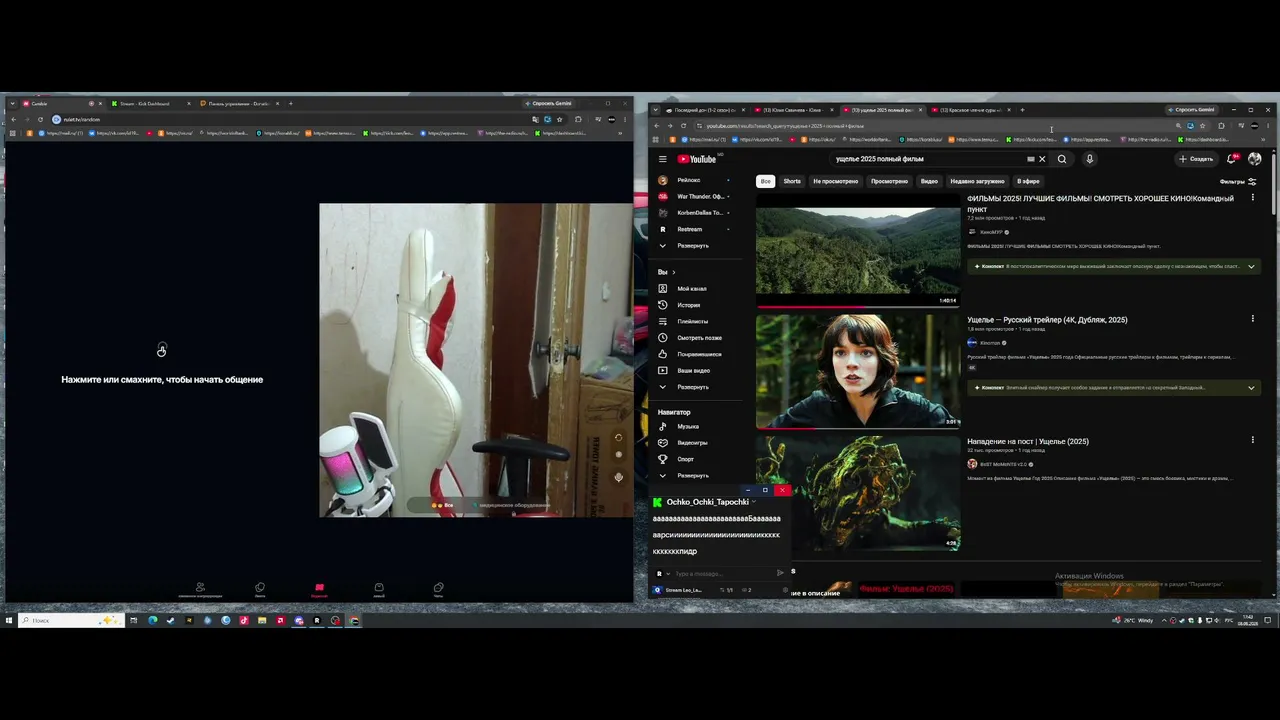Select the Недавно загружено filter chip

[977, 181]
